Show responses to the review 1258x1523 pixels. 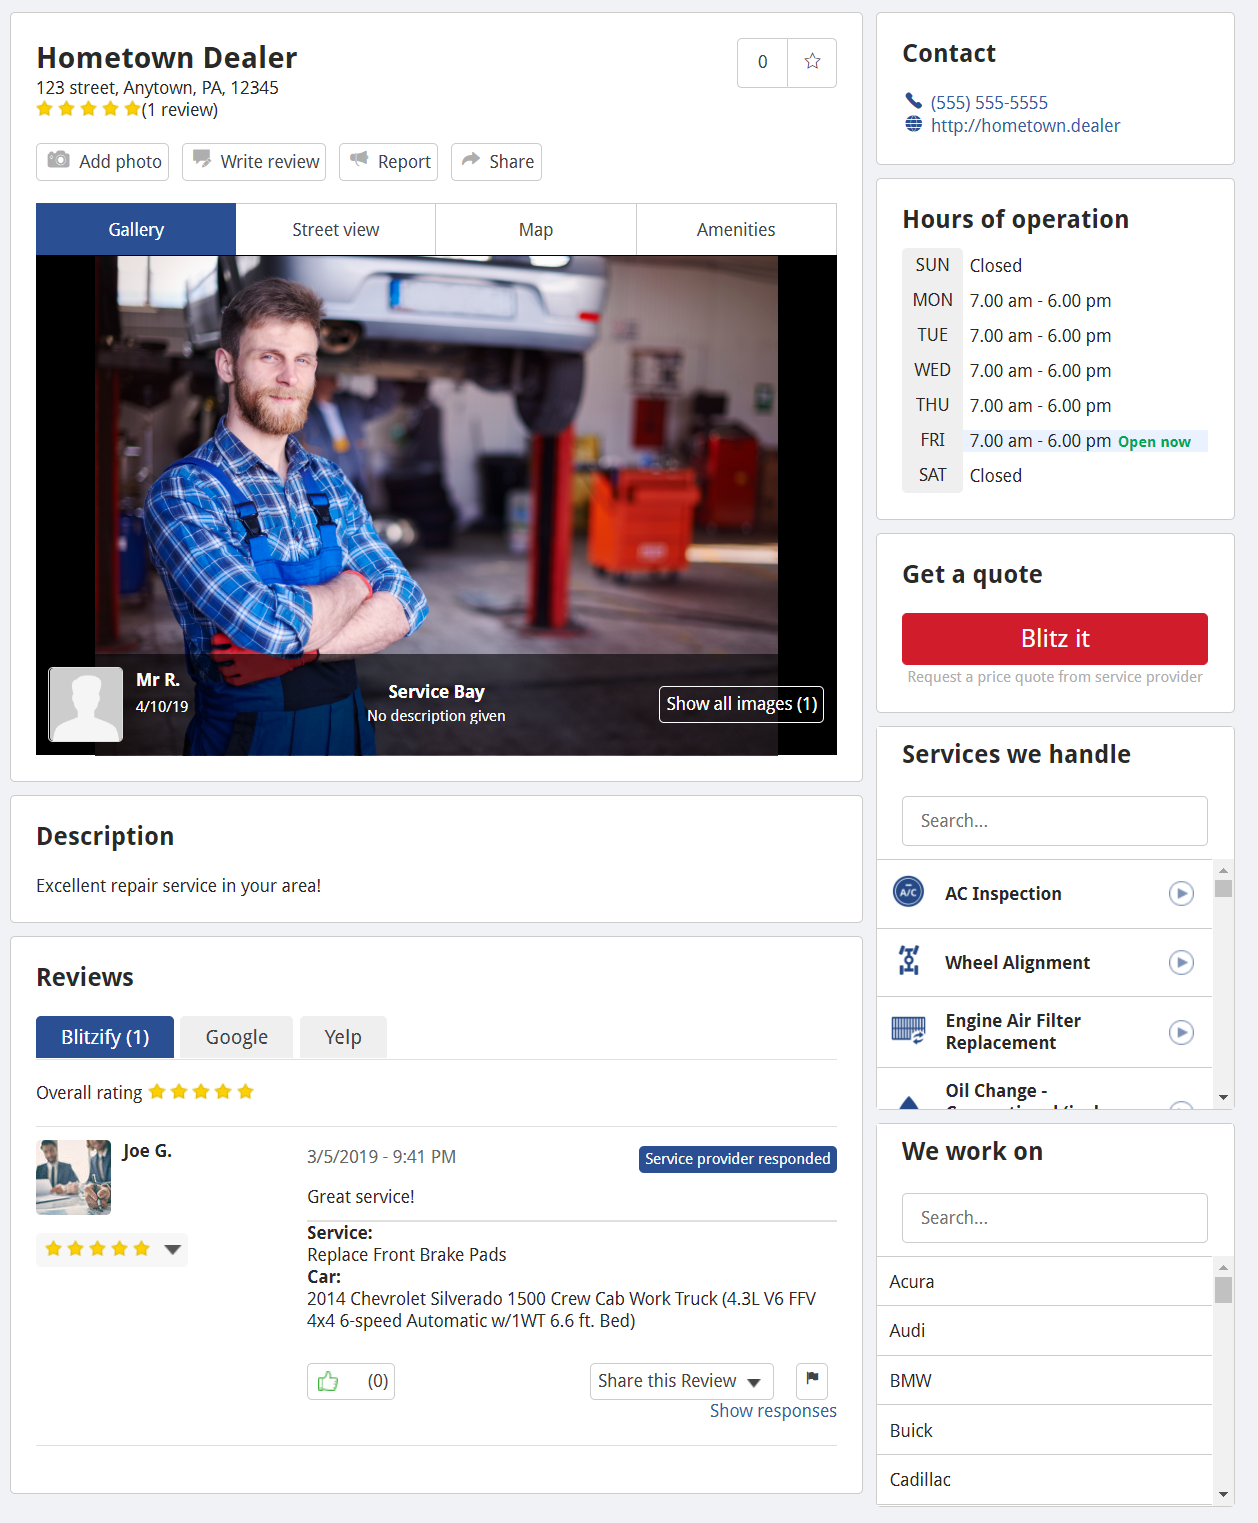pos(772,1411)
